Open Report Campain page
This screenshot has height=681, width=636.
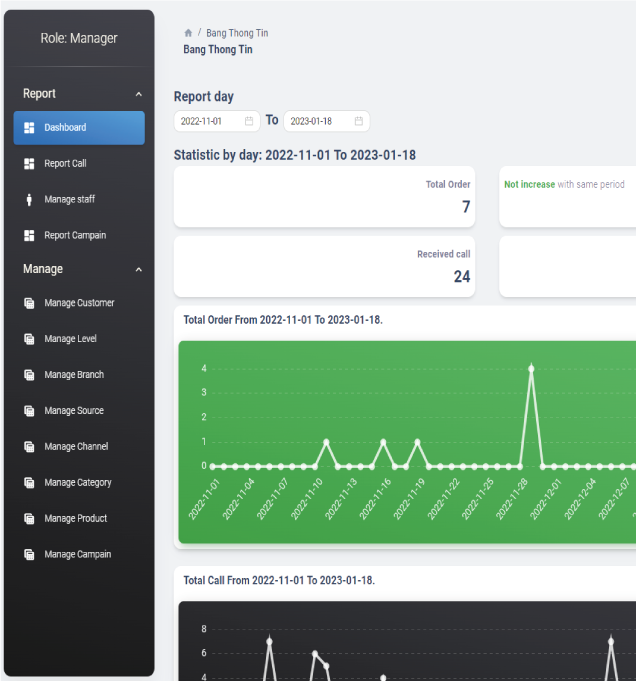[79, 235]
